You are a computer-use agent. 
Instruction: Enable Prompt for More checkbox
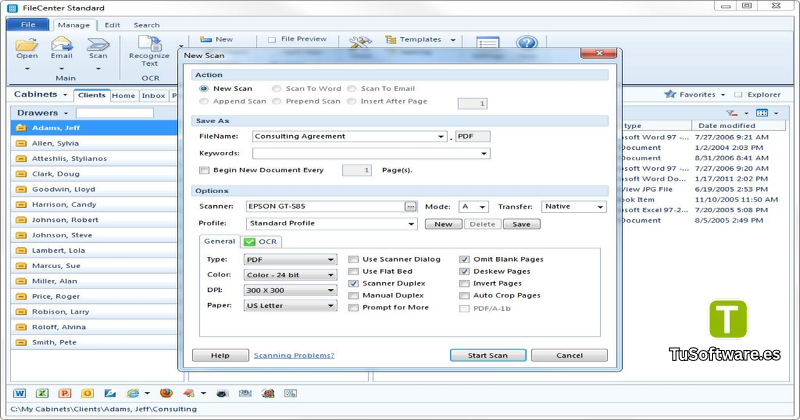(353, 308)
